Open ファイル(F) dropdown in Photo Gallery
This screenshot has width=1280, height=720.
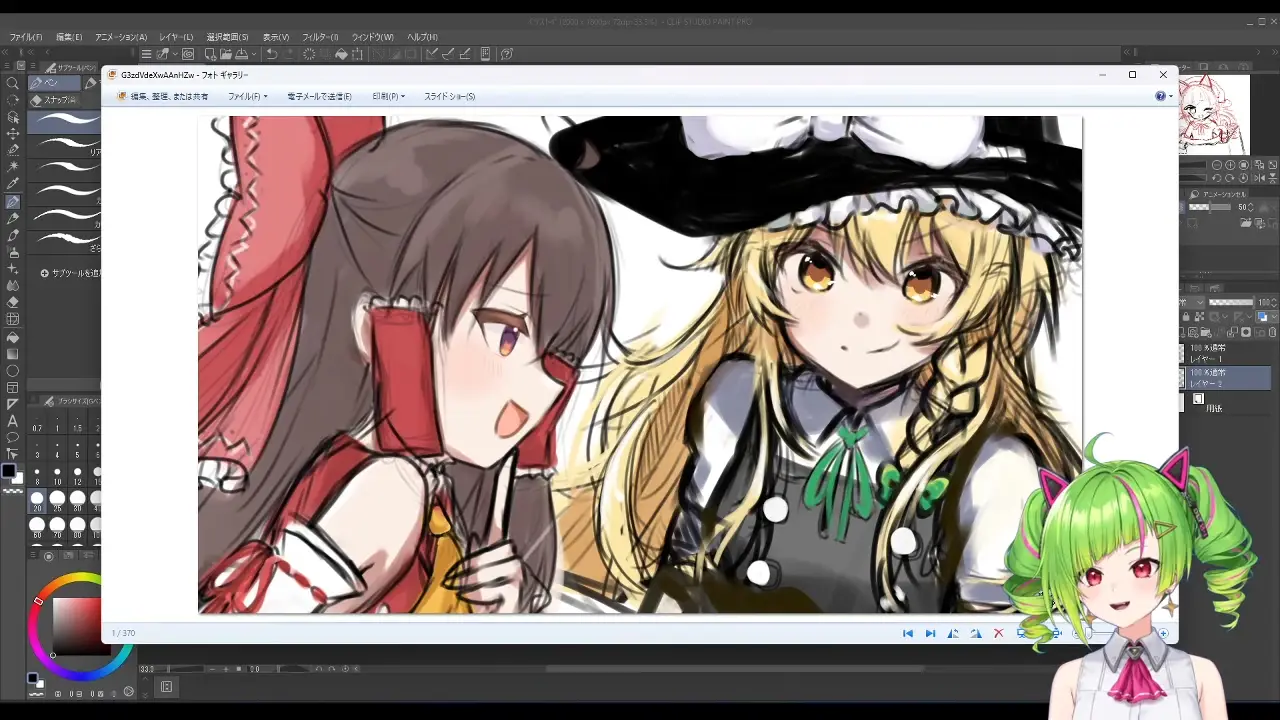pos(247,97)
